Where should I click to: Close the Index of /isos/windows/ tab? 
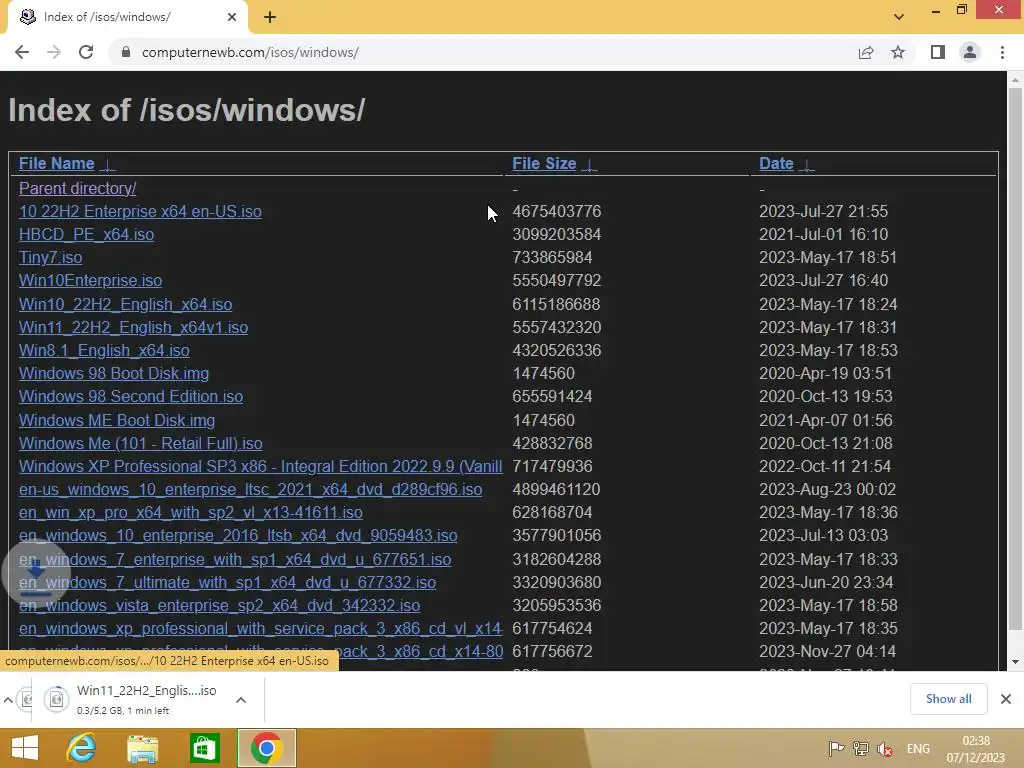tap(232, 17)
